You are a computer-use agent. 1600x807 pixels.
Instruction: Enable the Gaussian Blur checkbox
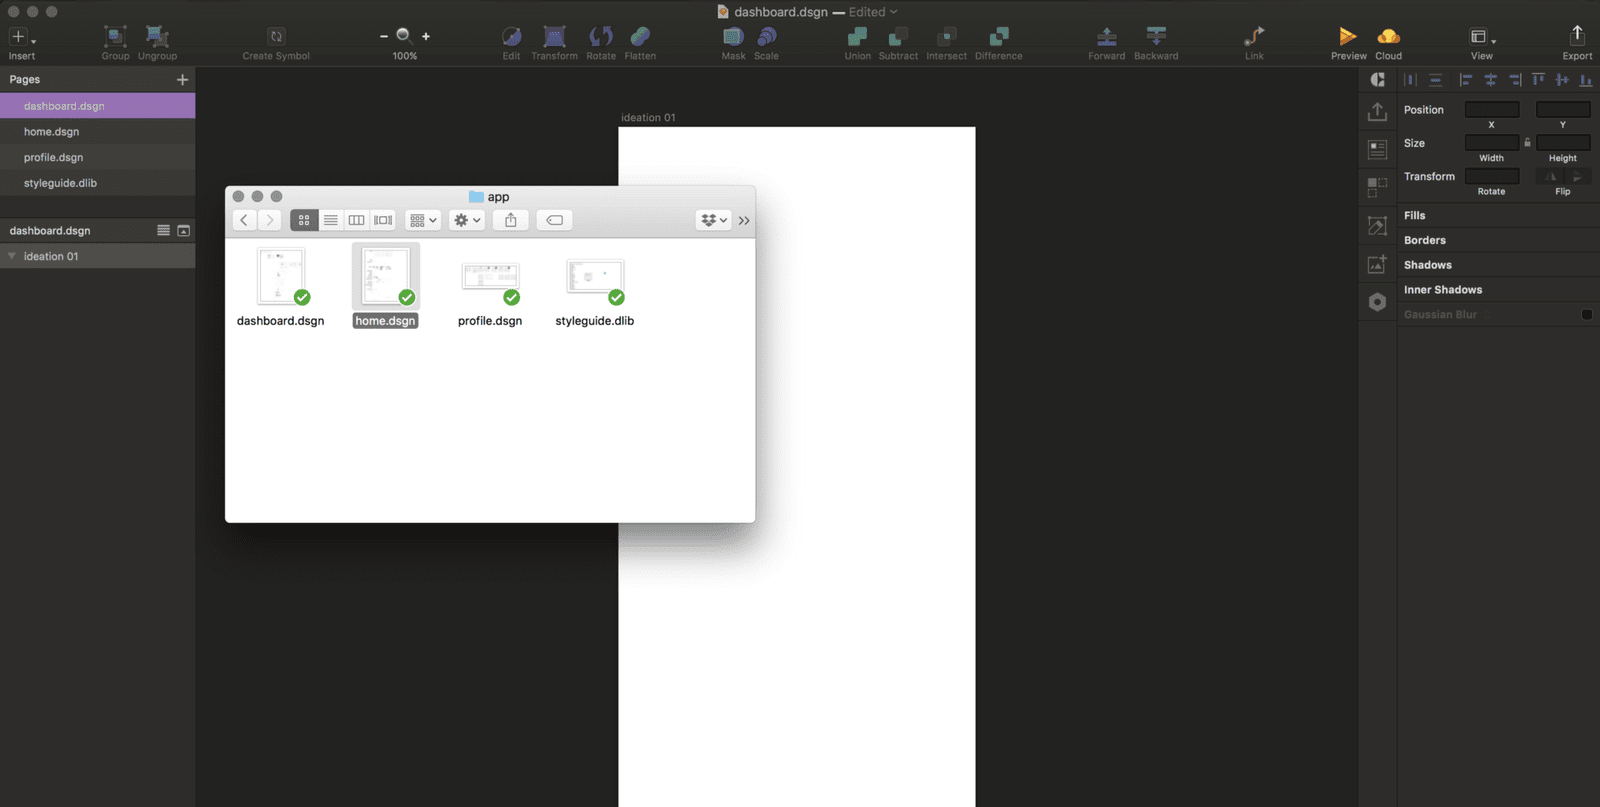point(1586,314)
